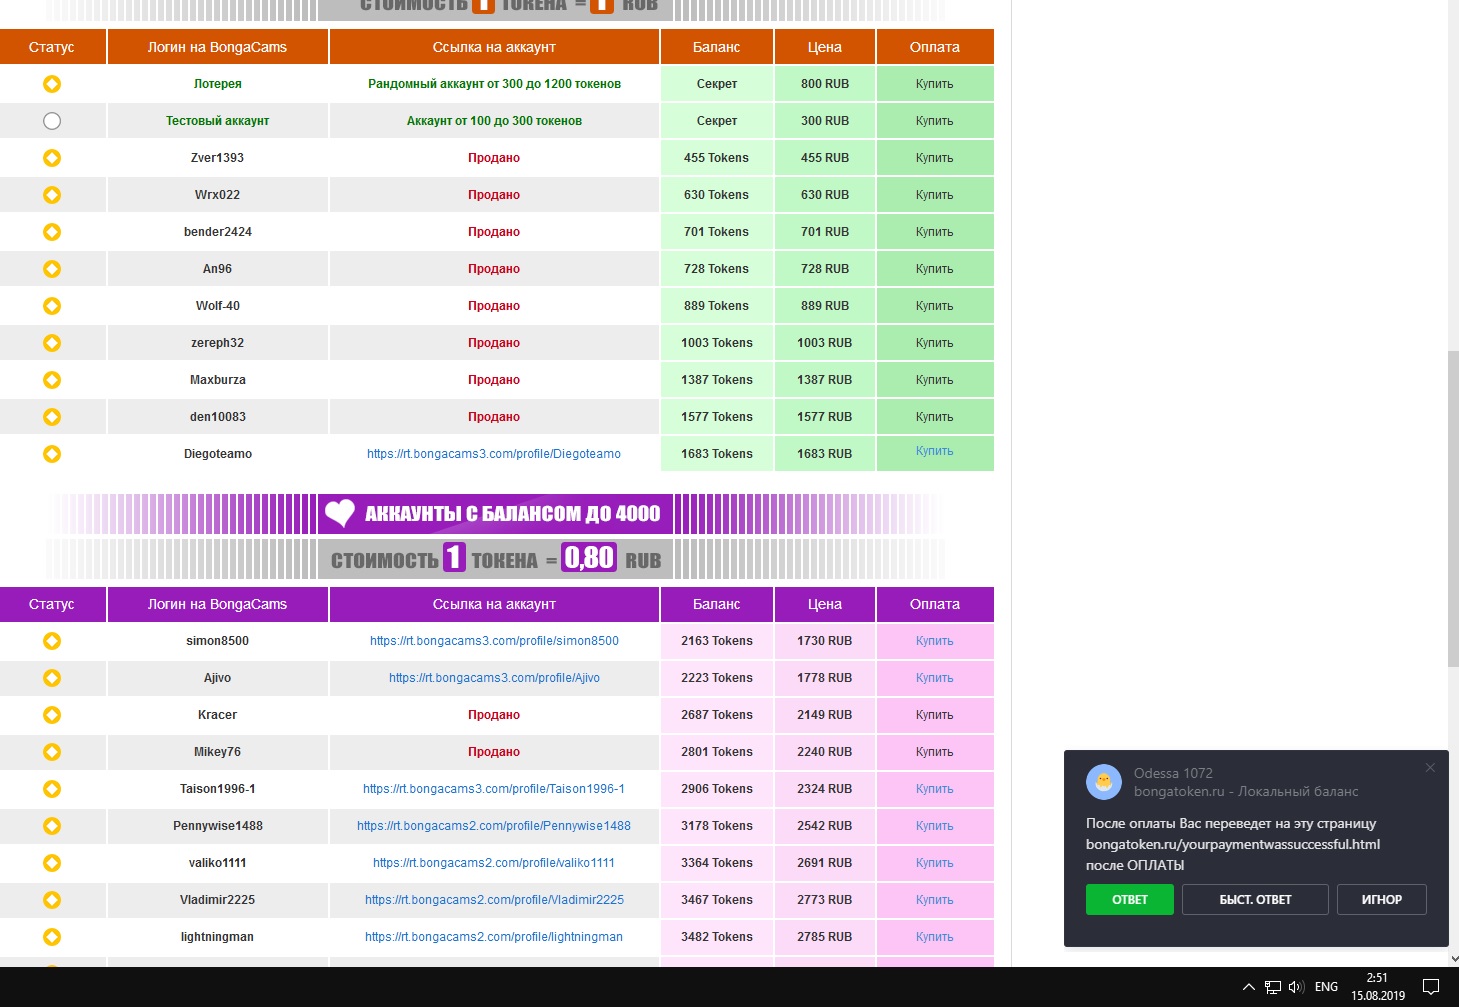Buy the Тестовый аккаунт for 300 RUB
This screenshot has height=1007, width=1459.
[934, 121]
